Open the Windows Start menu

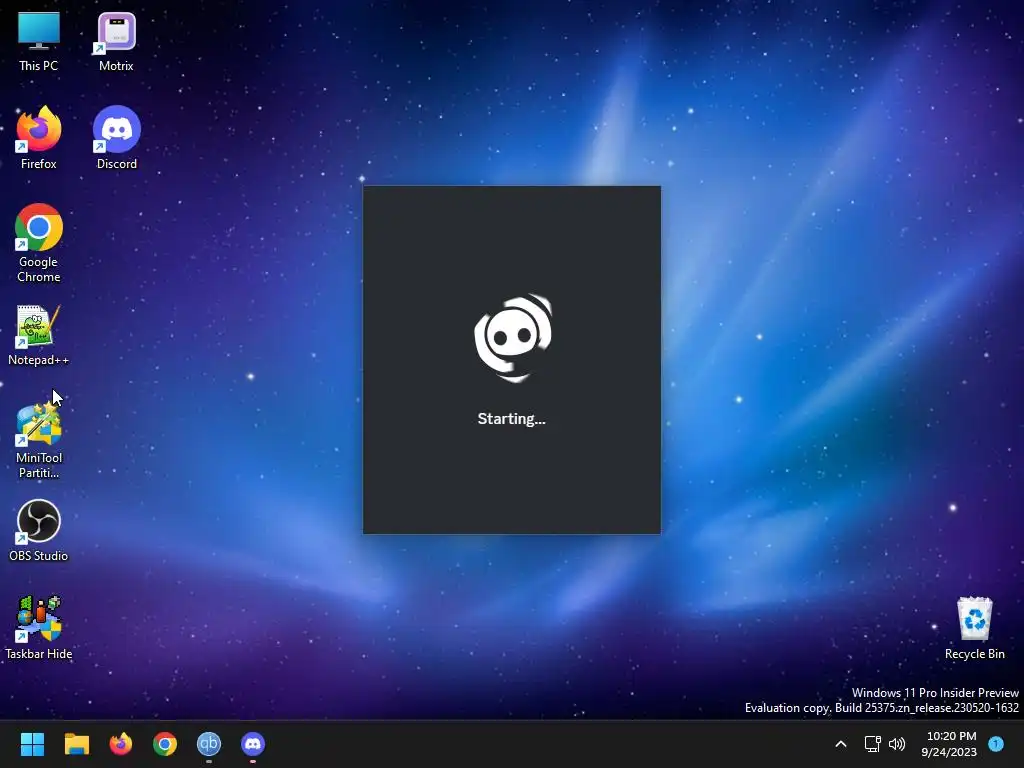tap(32, 744)
